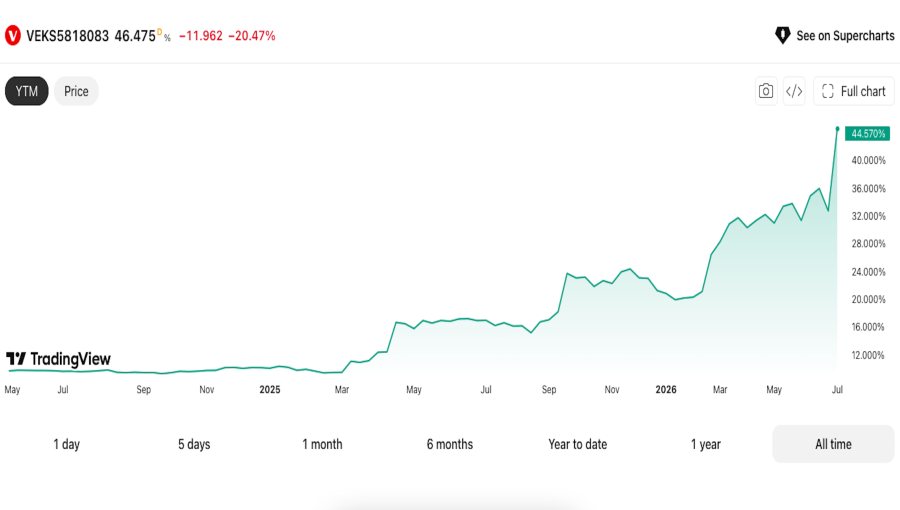The width and height of the screenshot is (900, 510).
Task: Select the Year to date range
Action: tap(577, 444)
